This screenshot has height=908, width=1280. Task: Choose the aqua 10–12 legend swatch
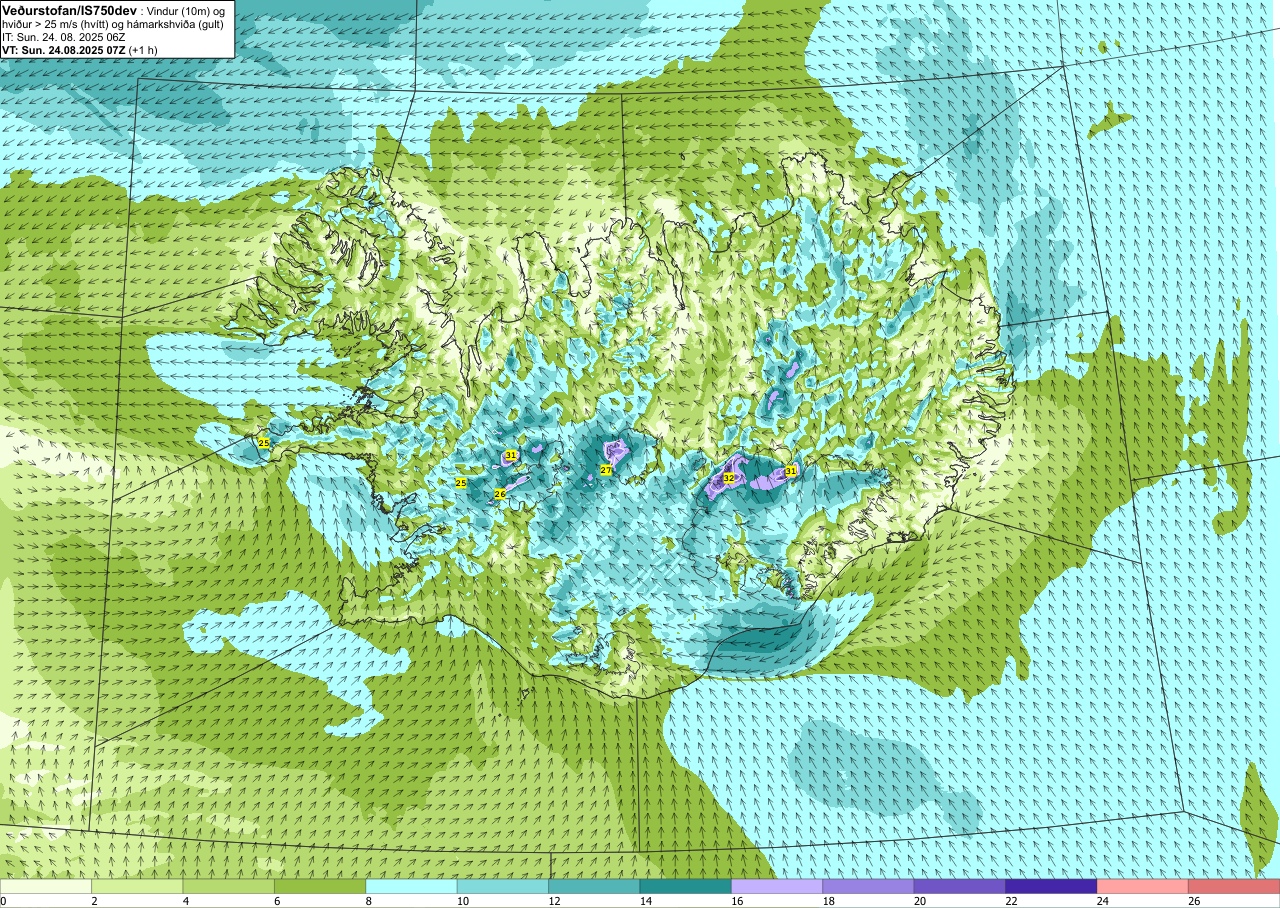(503, 886)
